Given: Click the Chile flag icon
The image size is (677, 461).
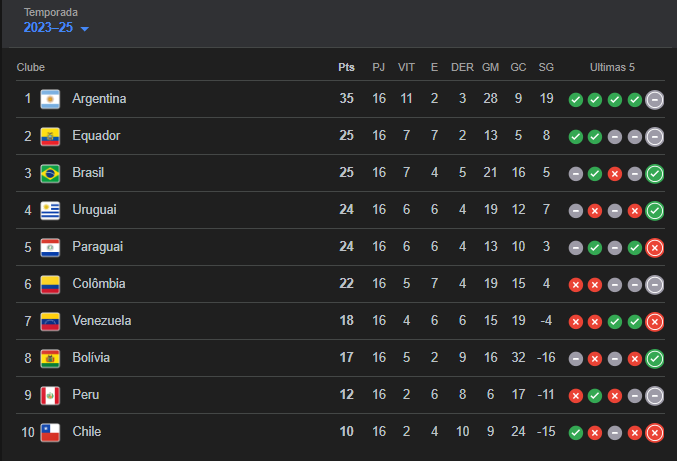Looking at the screenshot, I should [51, 432].
